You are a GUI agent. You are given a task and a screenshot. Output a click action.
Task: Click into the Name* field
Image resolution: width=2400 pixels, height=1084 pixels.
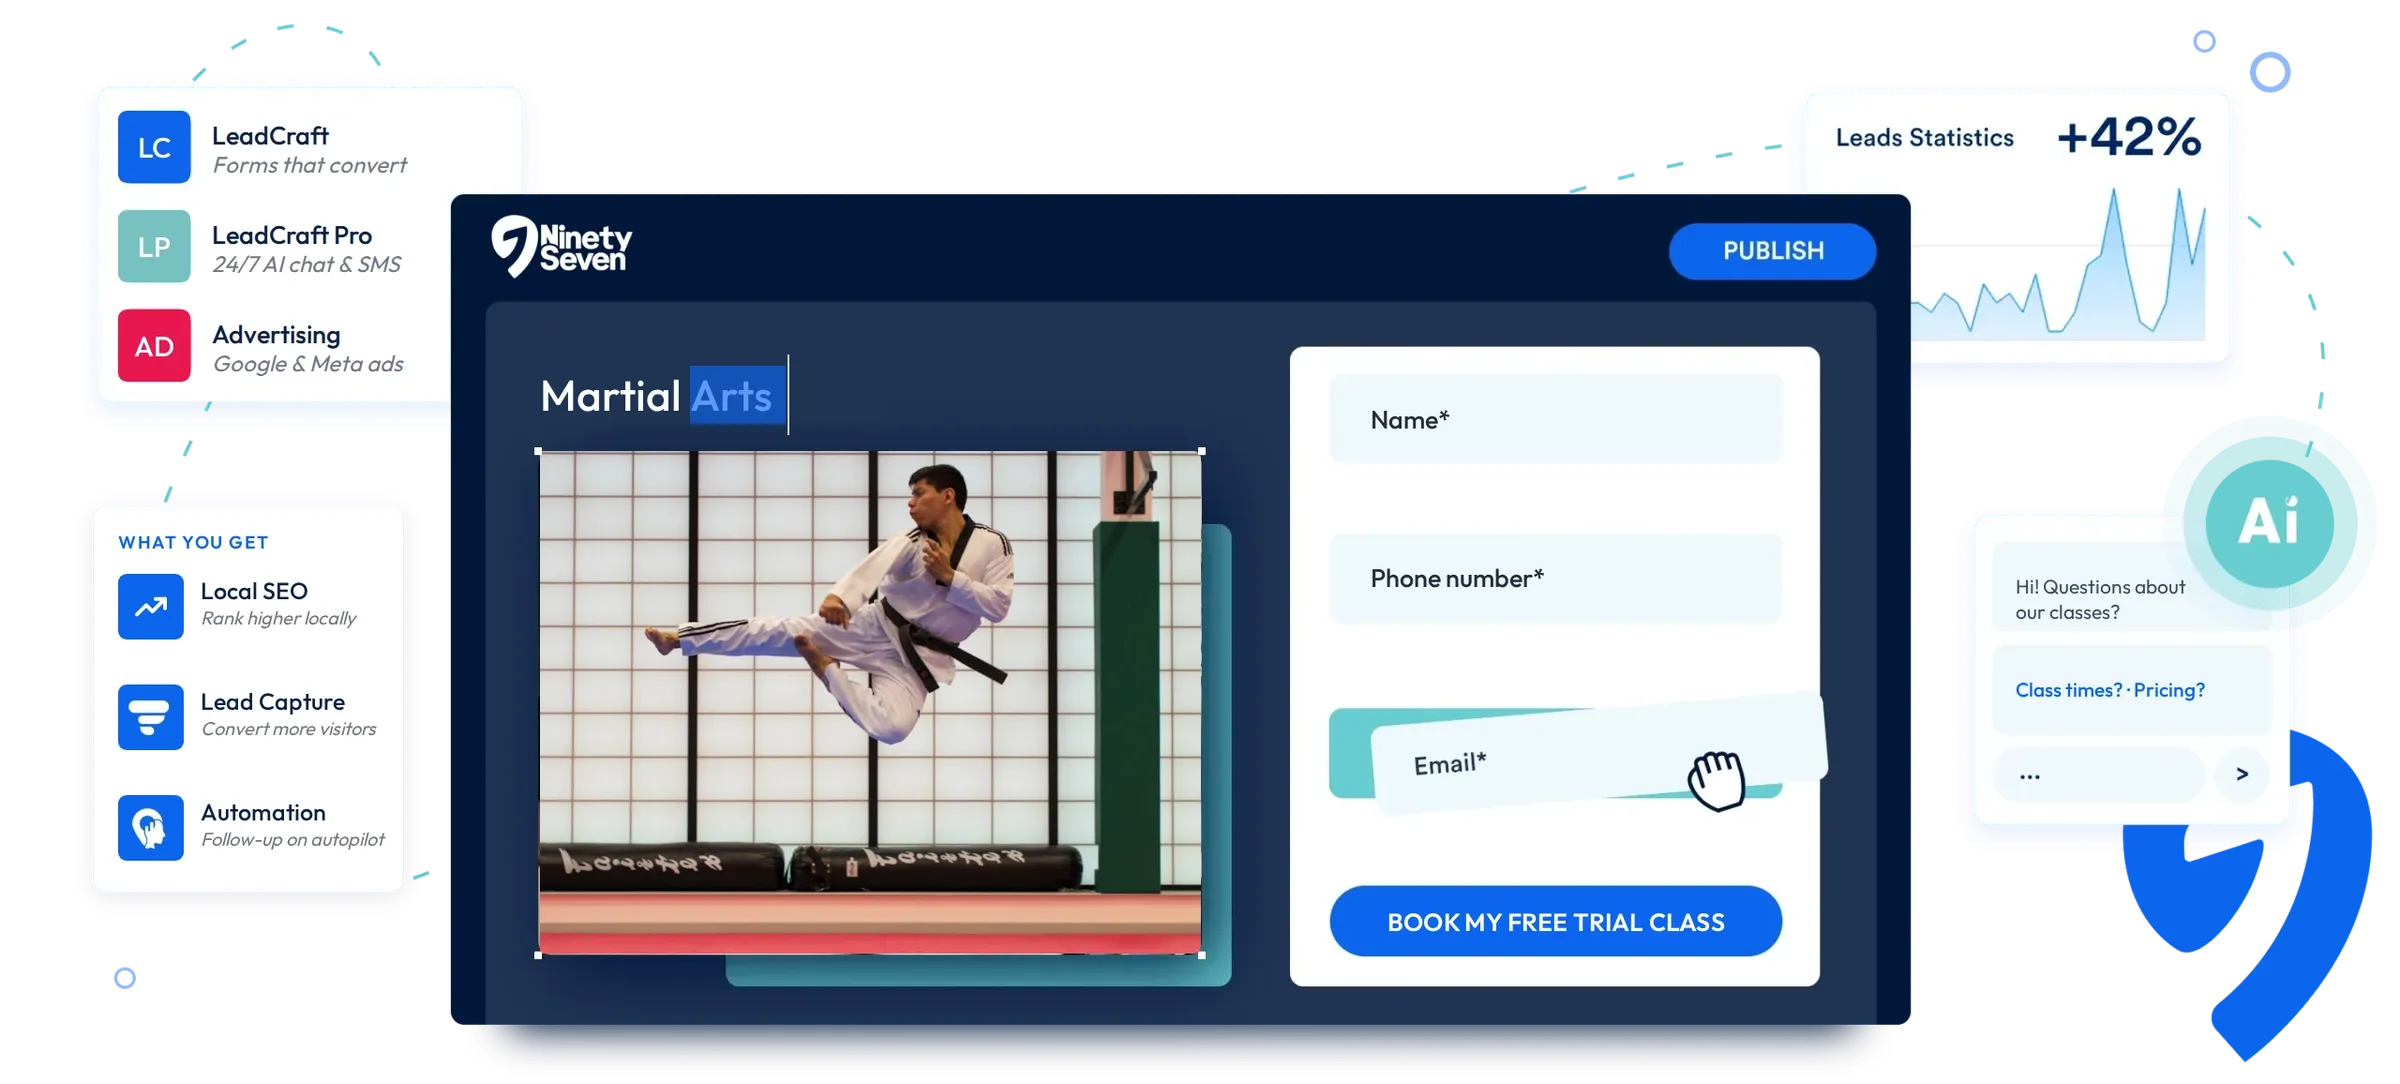(x=1555, y=419)
